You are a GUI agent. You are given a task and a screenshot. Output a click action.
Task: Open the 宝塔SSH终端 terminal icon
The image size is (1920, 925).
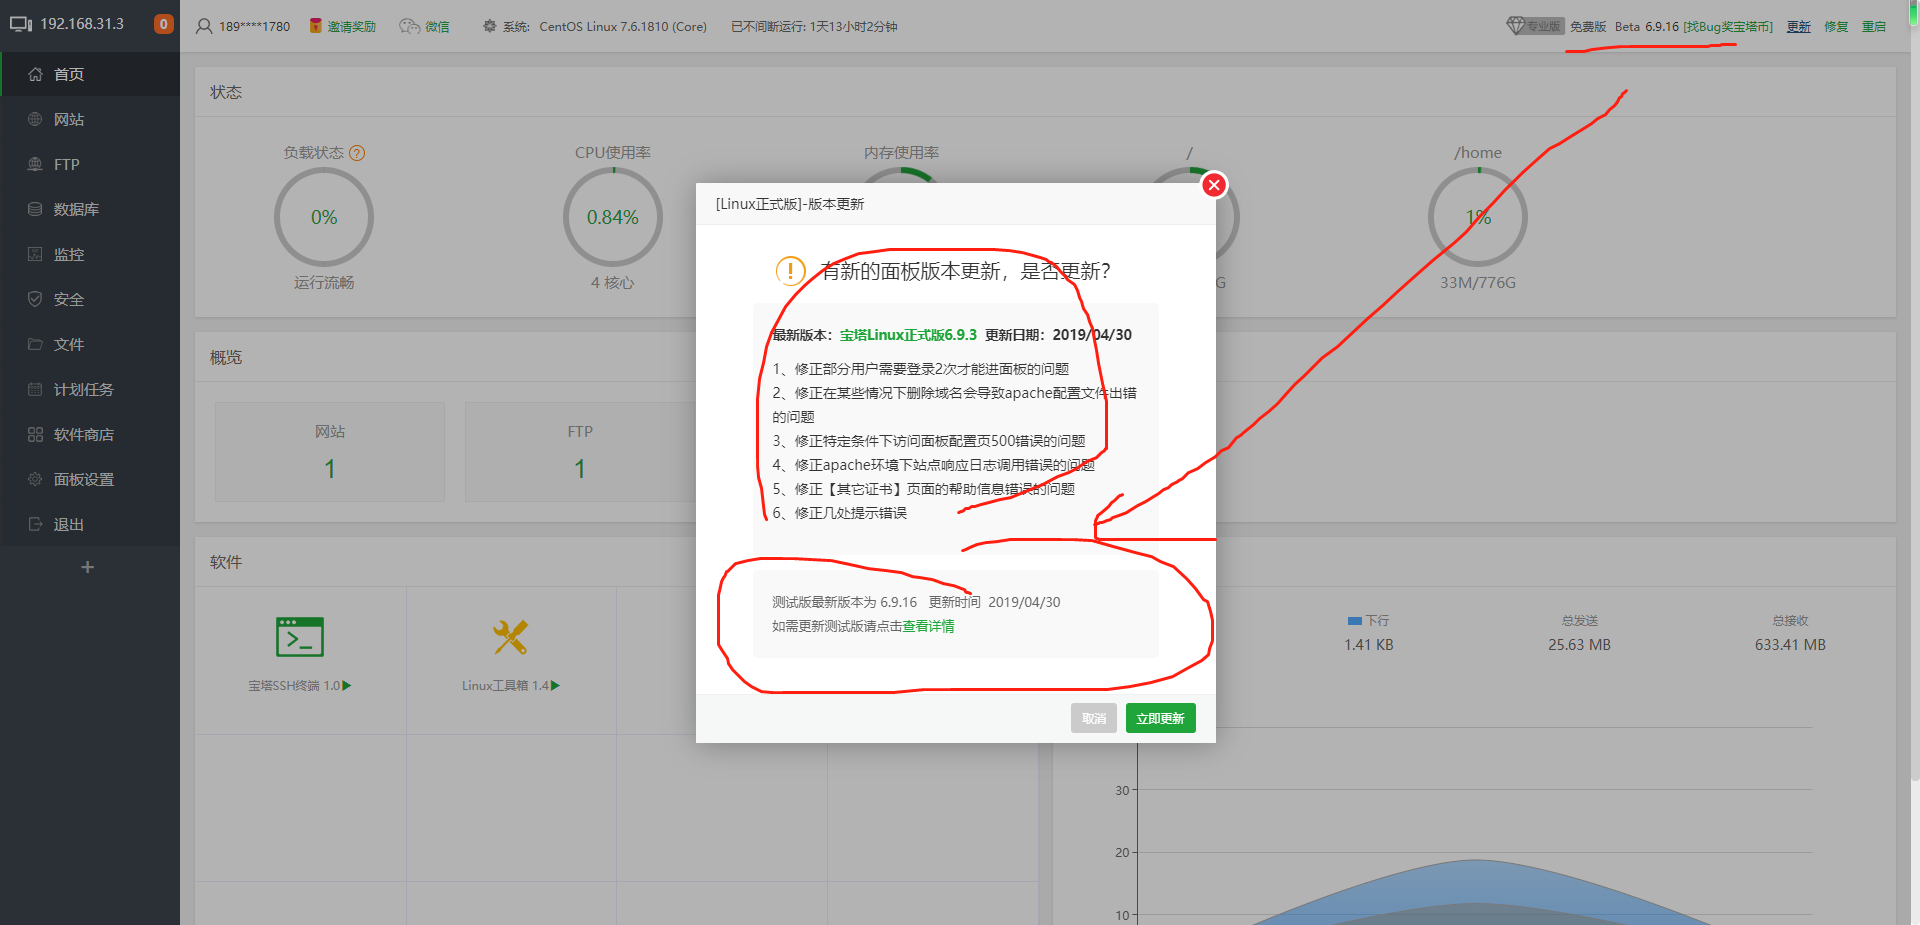(x=300, y=637)
